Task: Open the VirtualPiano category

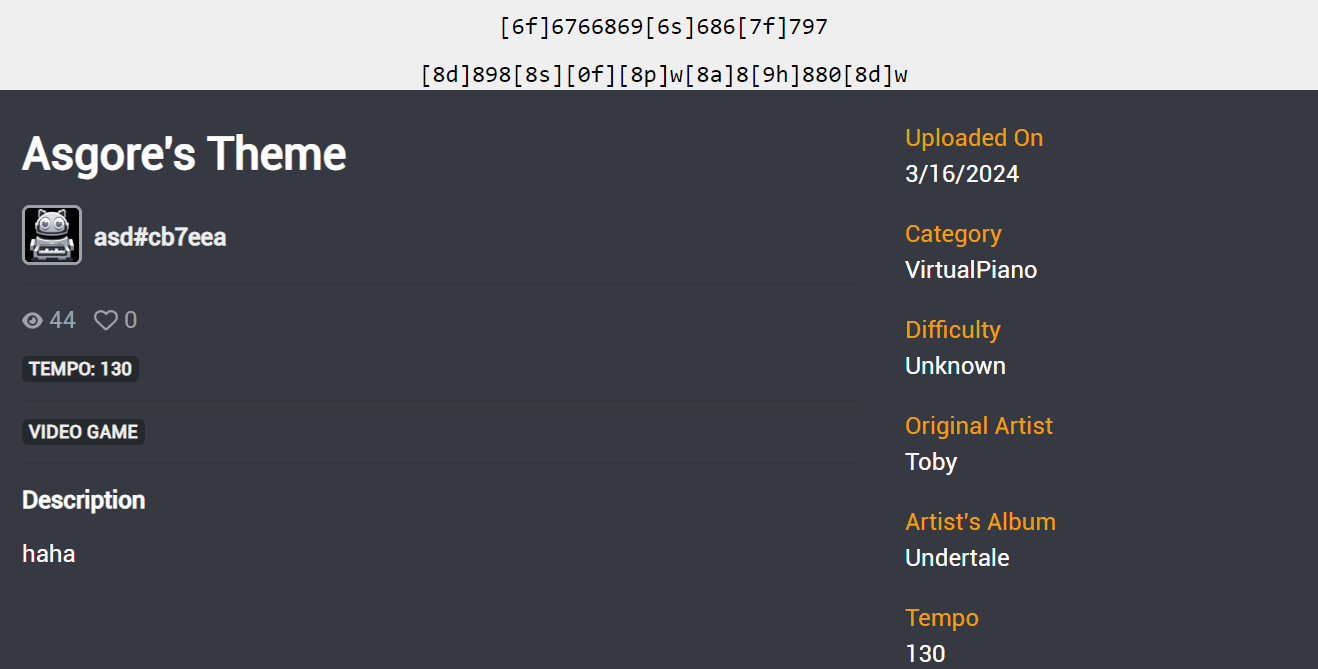Action: [x=971, y=270]
